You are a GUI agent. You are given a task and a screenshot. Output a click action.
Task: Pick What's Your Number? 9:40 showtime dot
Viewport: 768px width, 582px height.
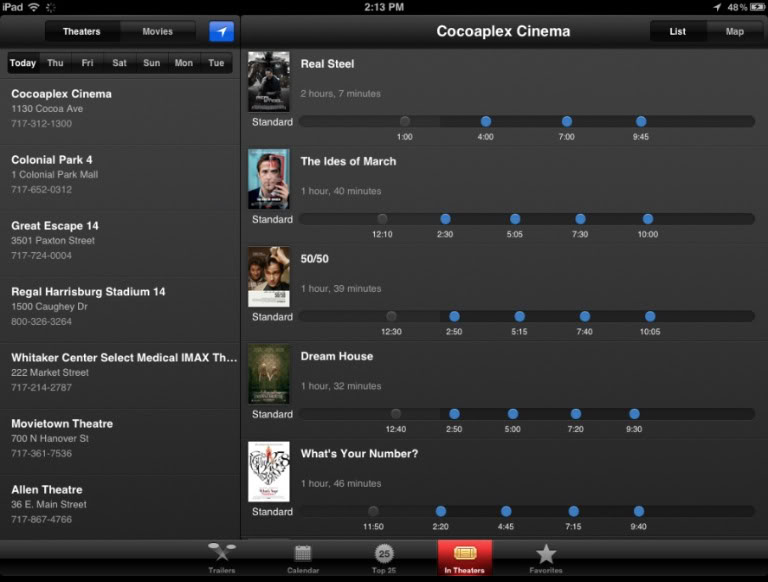[x=639, y=511]
